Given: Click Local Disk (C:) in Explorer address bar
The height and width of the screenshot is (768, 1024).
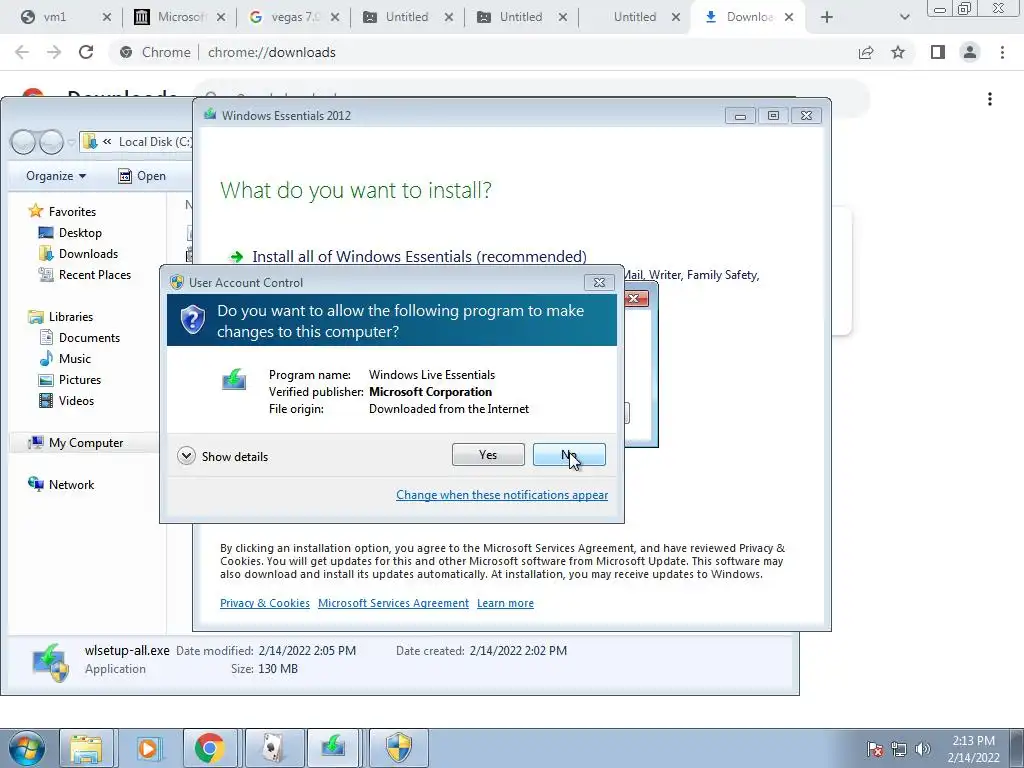Looking at the screenshot, I should [x=155, y=142].
